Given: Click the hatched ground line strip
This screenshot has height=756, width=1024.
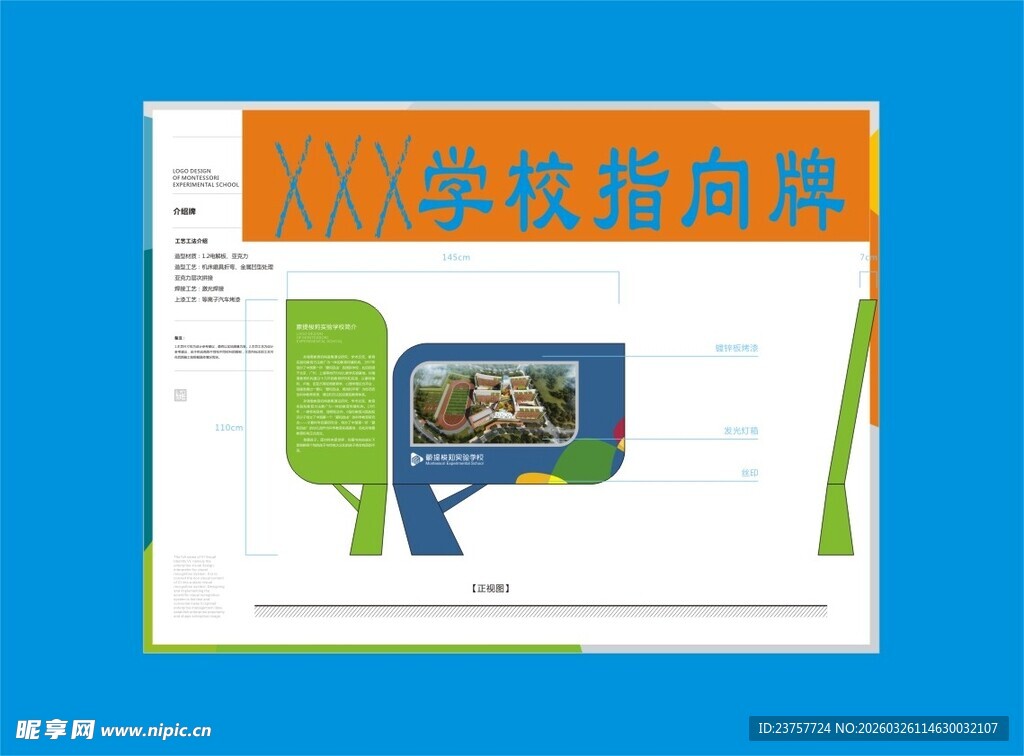Looking at the screenshot, I should pyautogui.click(x=540, y=610).
